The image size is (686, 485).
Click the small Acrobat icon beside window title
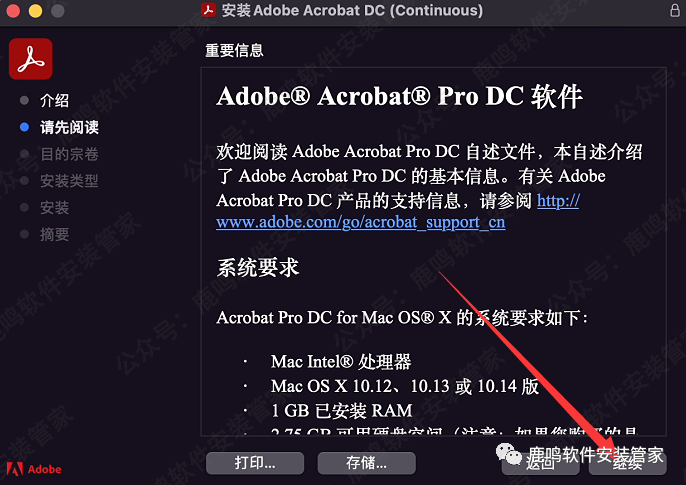point(209,10)
